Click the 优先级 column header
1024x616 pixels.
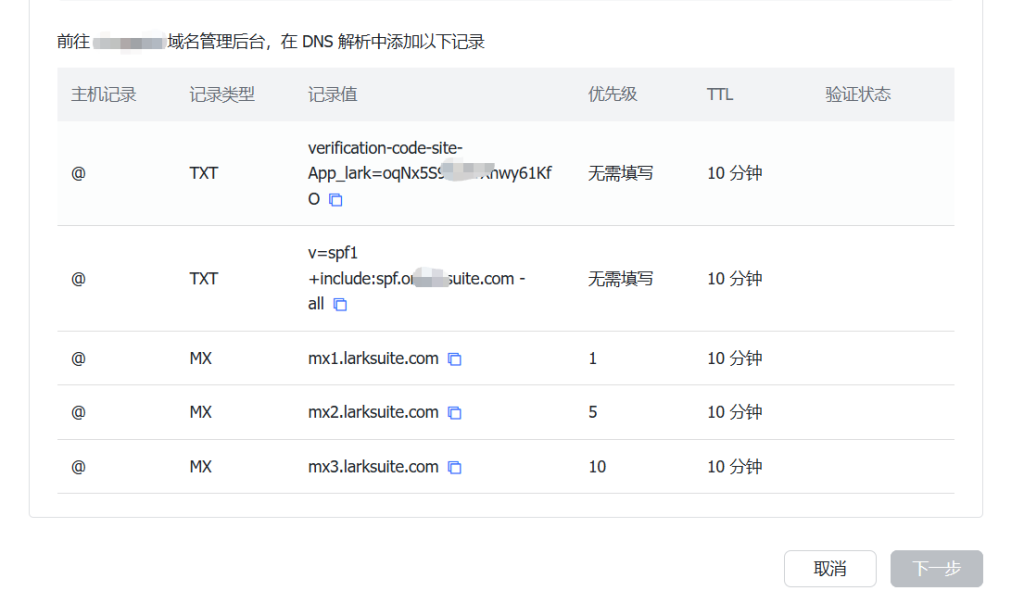point(612,95)
